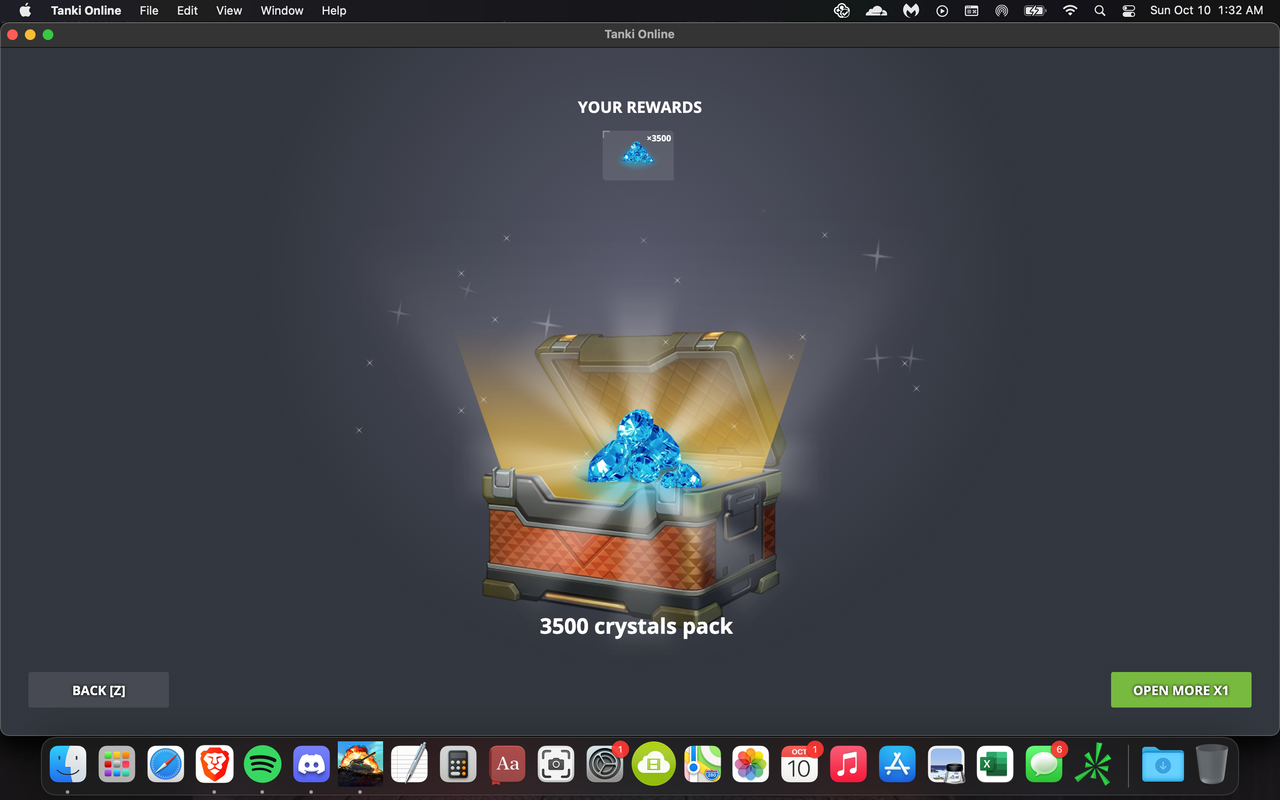Click the green starburst dock icon
1280x800 pixels.
click(1092, 764)
